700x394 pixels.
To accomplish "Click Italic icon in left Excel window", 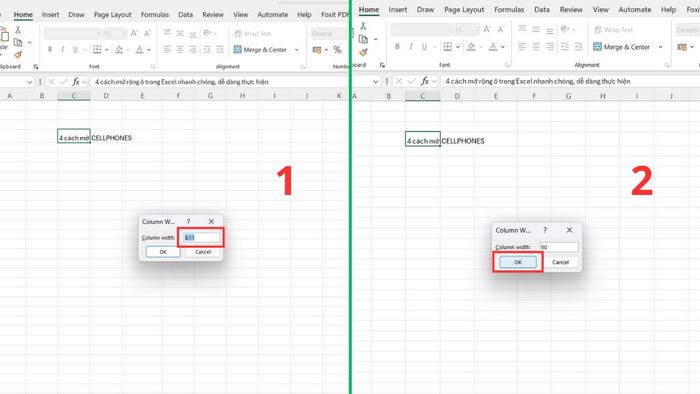I will click(62, 50).
